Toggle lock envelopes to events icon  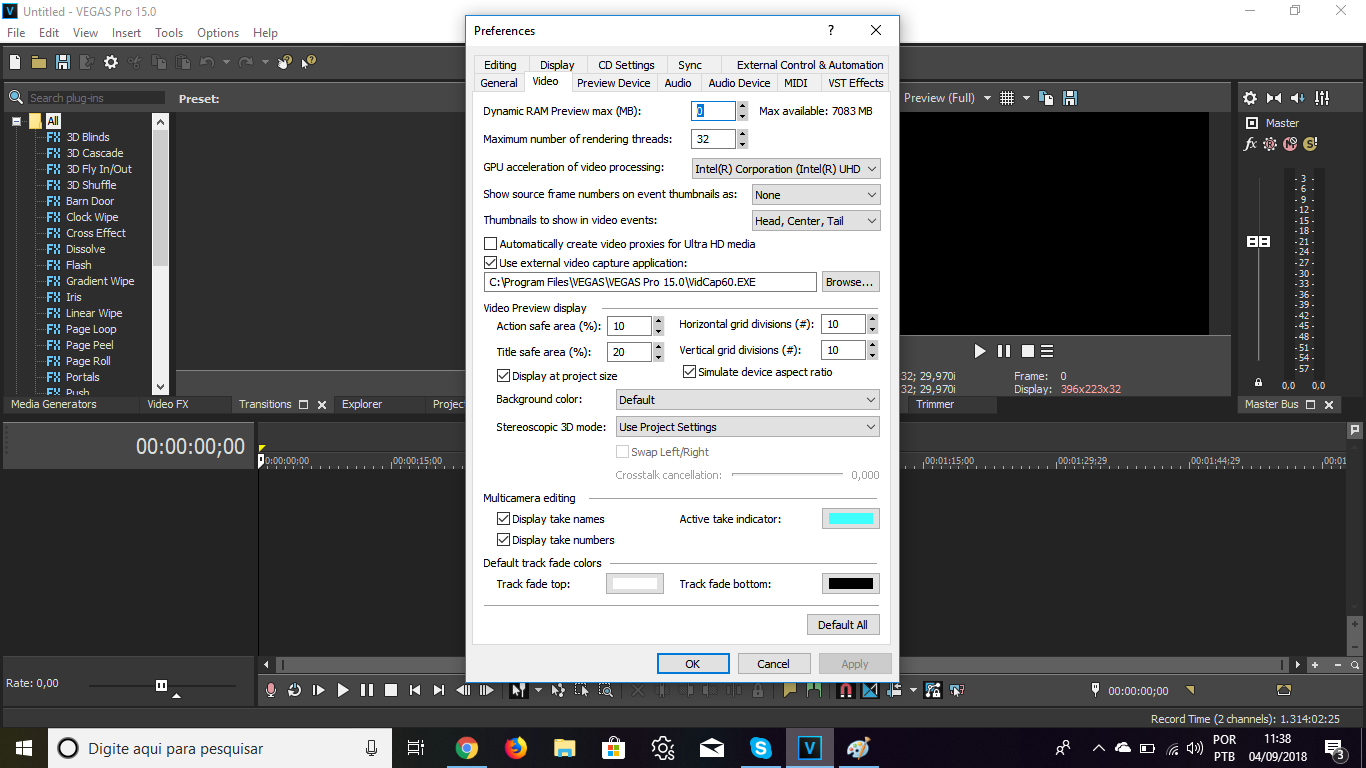point(932,690)
